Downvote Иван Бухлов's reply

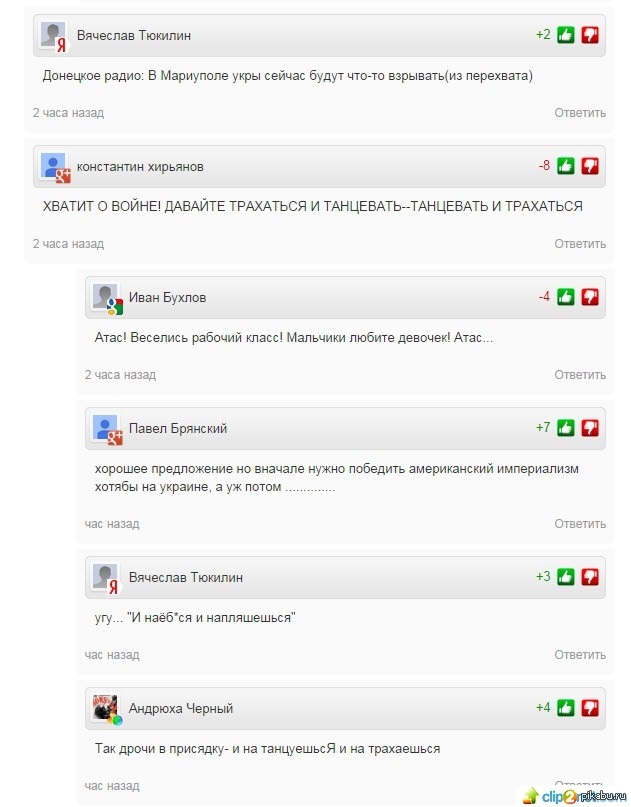click(x=590, y=297)
